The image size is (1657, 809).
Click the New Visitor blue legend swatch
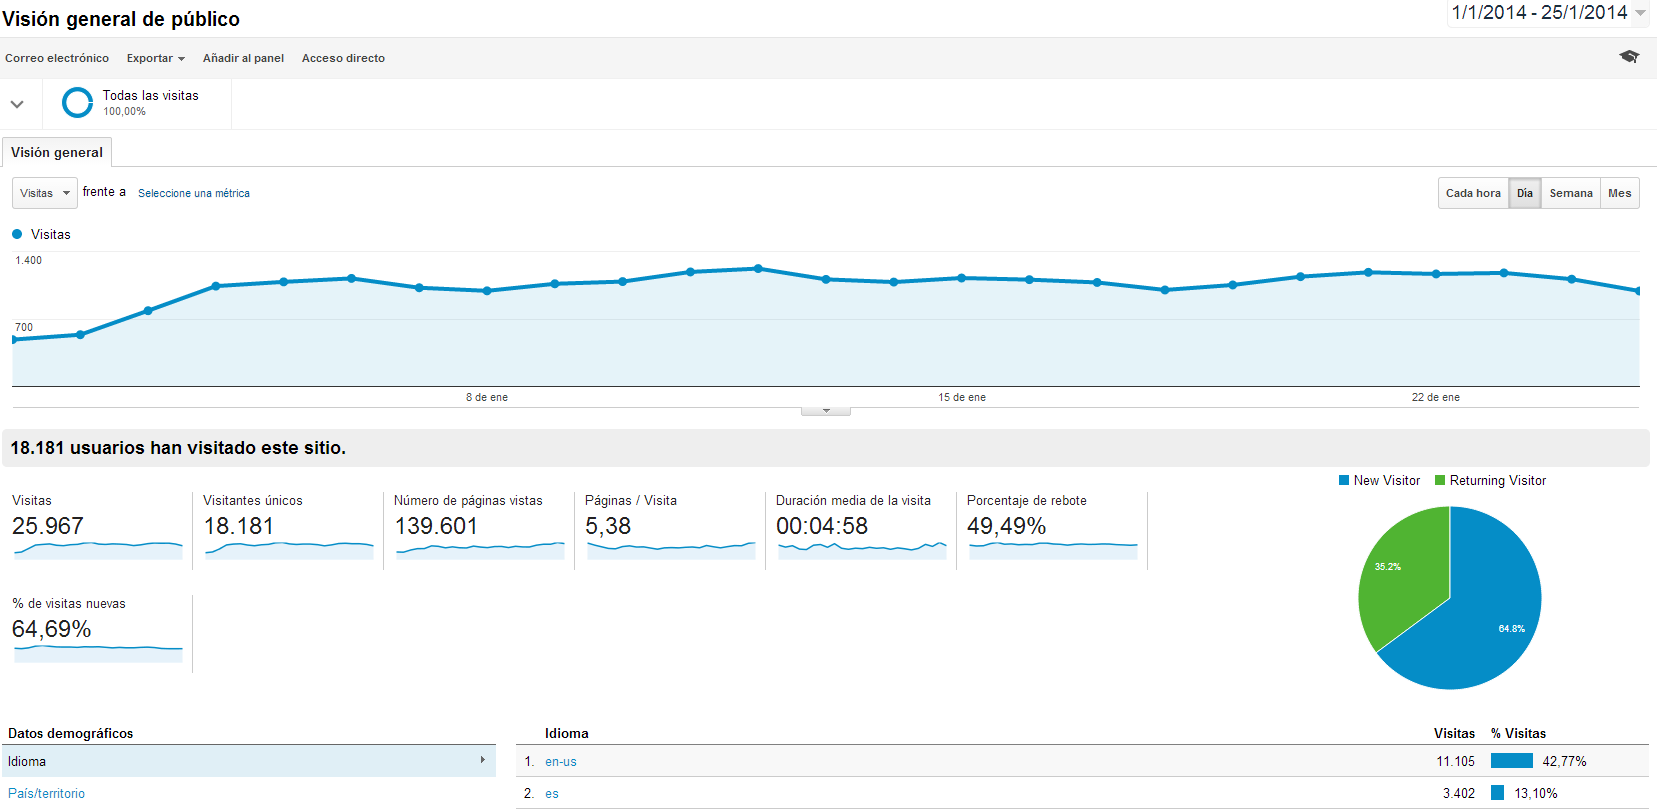(x=1344, y=480)
